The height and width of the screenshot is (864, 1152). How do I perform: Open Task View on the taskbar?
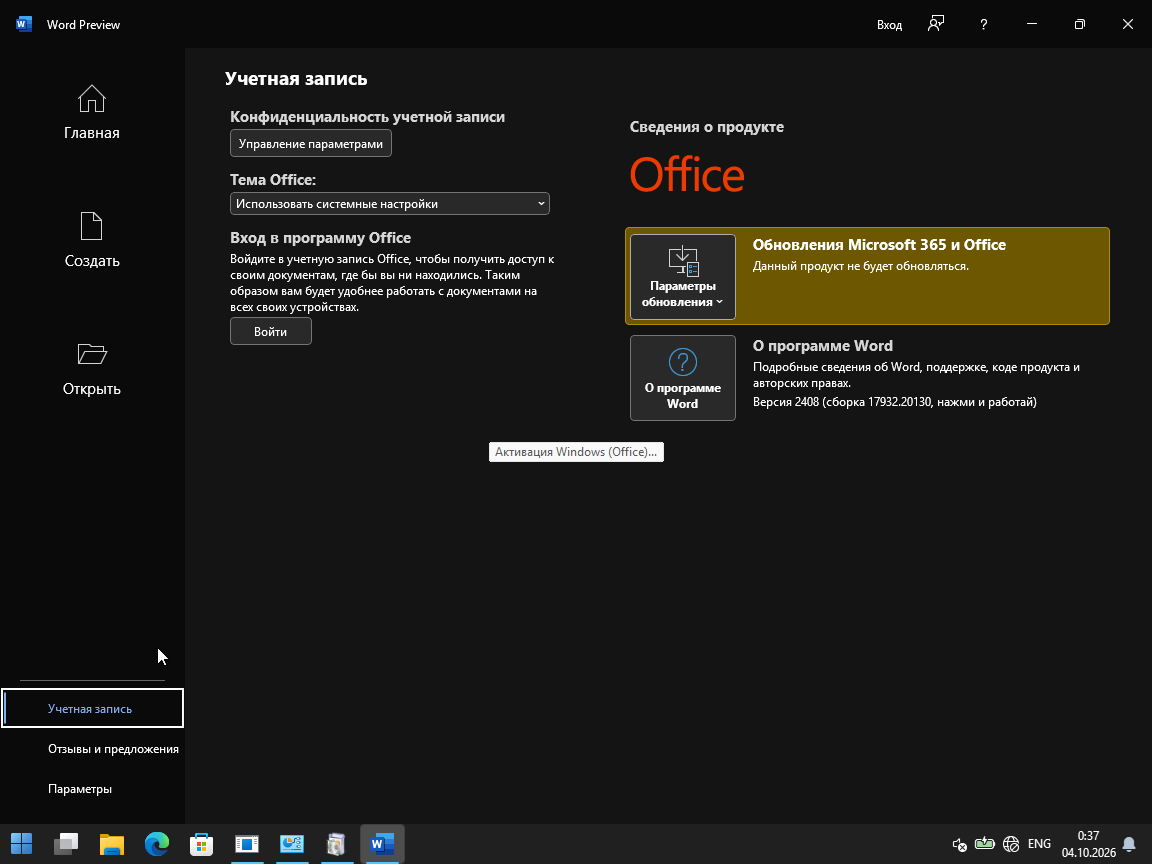click(66, 843)
